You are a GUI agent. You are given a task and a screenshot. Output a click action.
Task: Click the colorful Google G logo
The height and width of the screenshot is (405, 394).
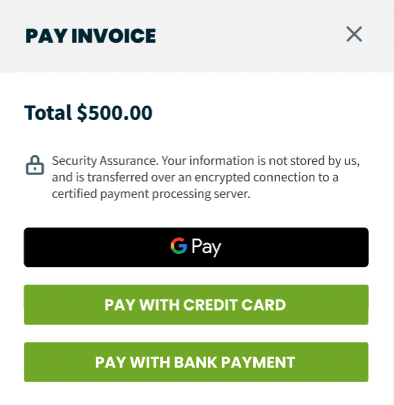(179, 246)
